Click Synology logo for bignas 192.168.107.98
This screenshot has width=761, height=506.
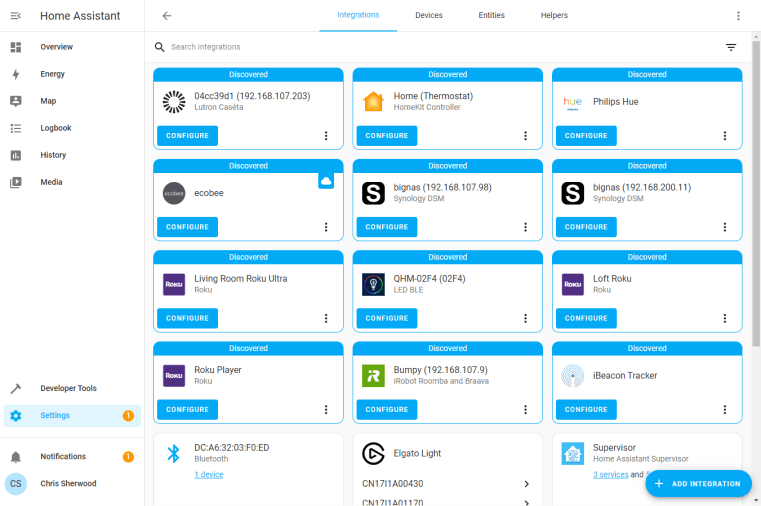(x=373, y=193)
